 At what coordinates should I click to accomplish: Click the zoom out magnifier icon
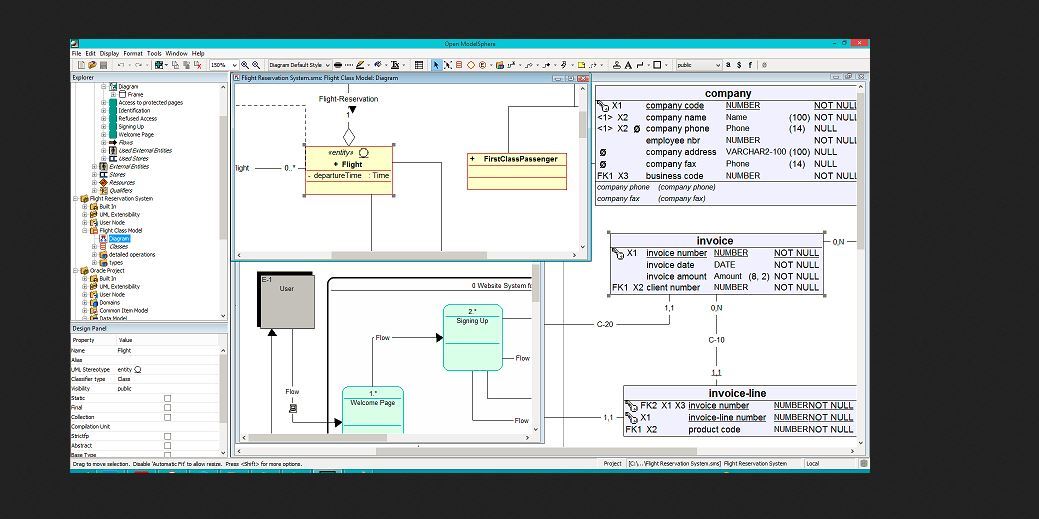click(256, 65)
